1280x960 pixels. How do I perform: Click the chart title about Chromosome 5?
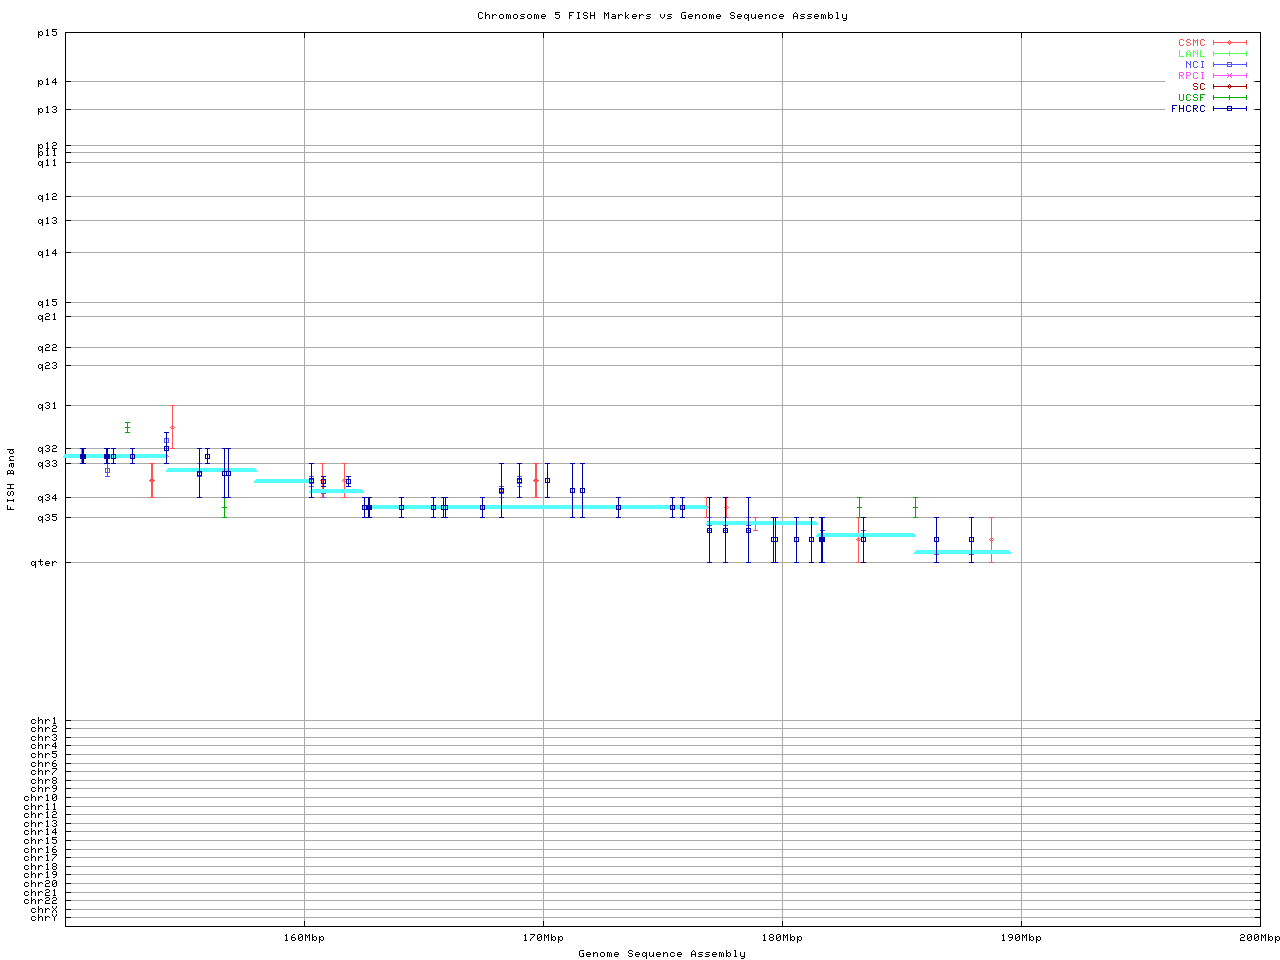click(662, 16)
